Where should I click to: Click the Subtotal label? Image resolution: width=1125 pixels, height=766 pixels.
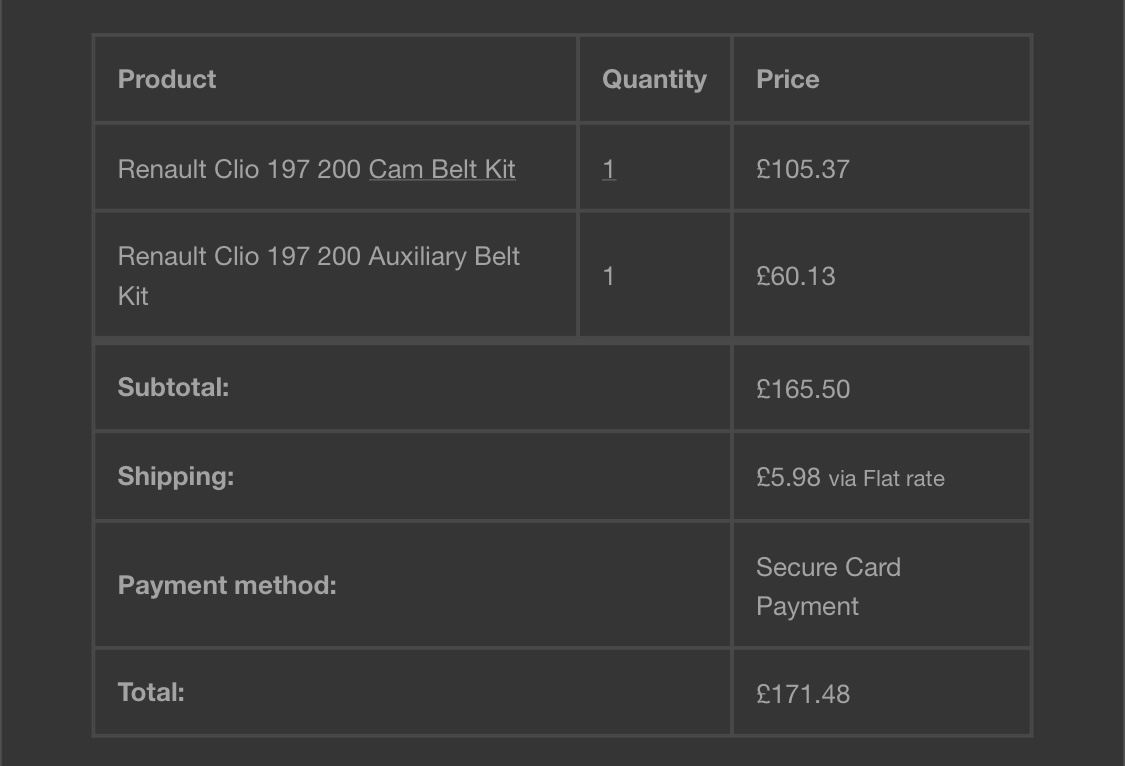coord(173,387)
